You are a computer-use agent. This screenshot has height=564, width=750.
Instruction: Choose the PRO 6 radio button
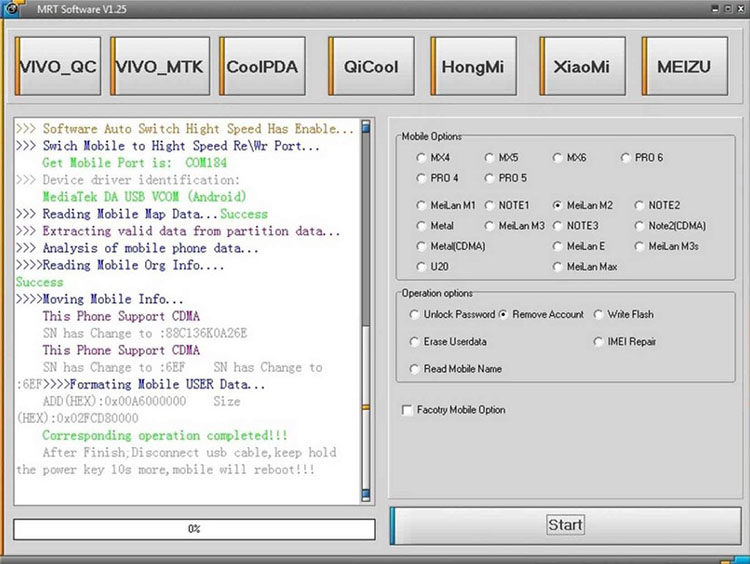642,157
